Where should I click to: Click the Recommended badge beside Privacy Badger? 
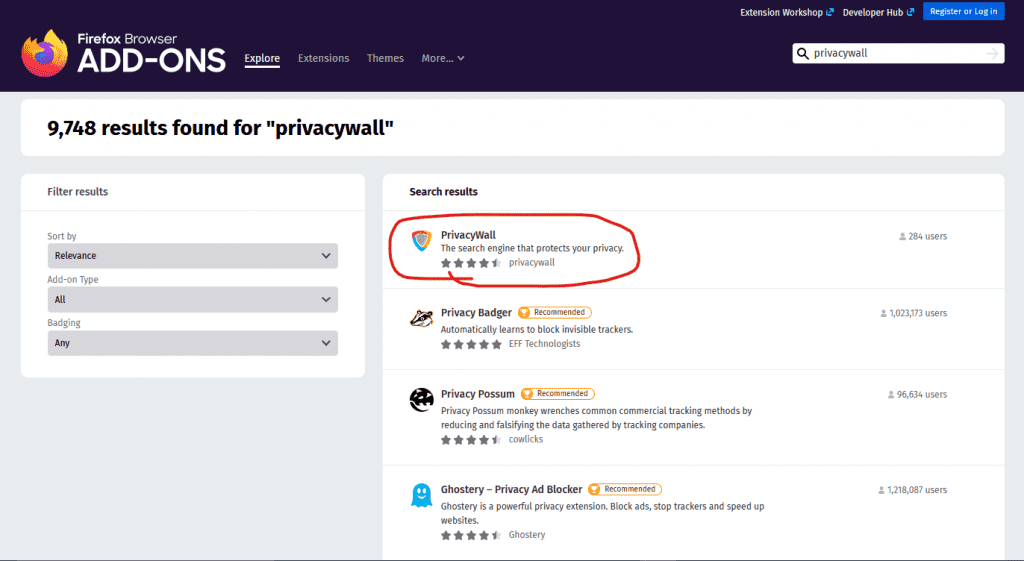(x=555, y=313)
